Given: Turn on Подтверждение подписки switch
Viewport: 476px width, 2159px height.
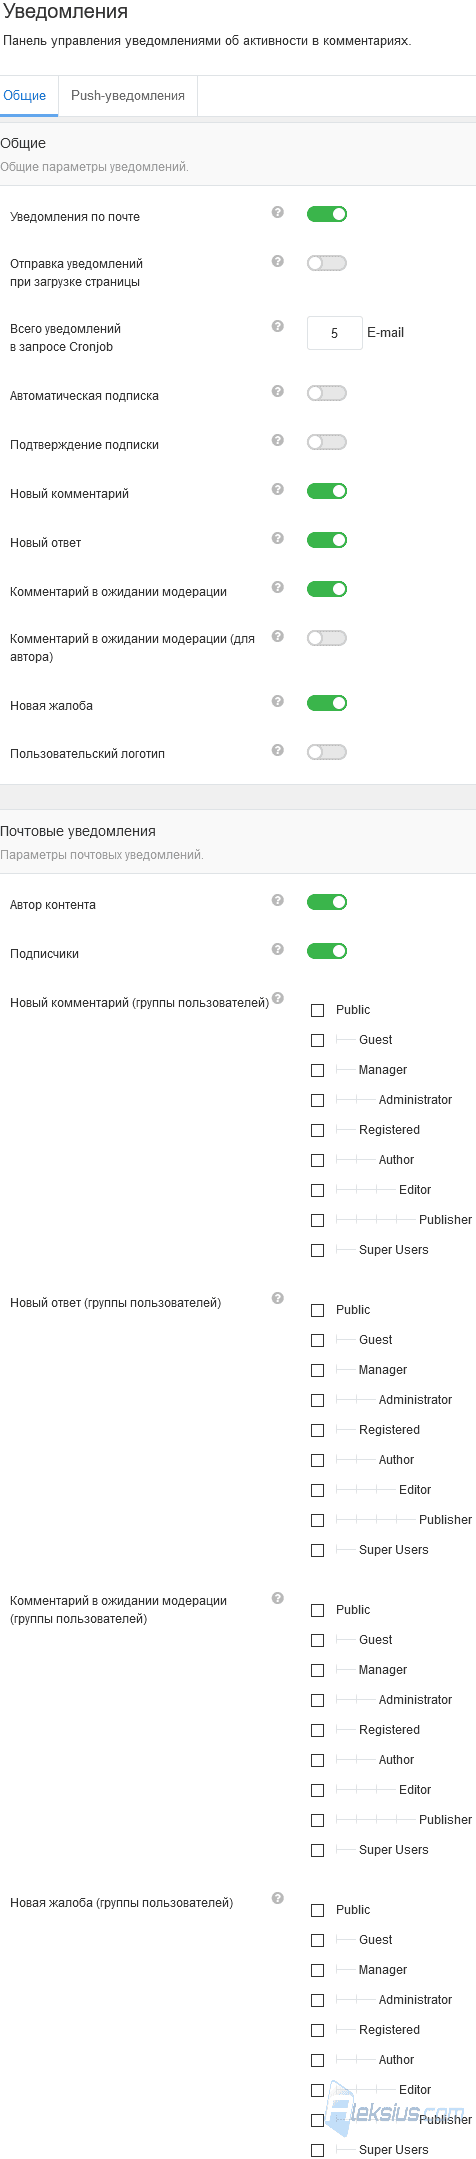Looking at the screenshot, I should click(x=327, y=442).
